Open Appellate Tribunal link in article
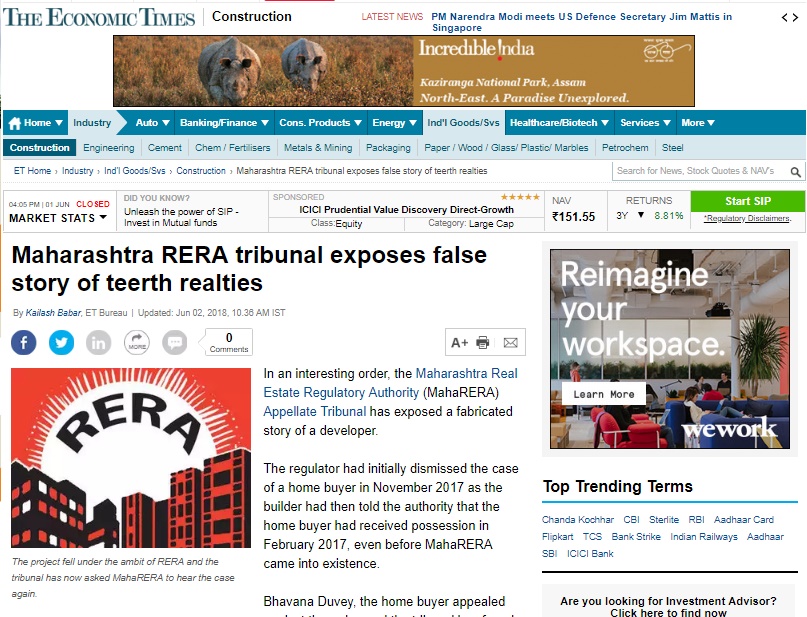 tap(314, 412)
